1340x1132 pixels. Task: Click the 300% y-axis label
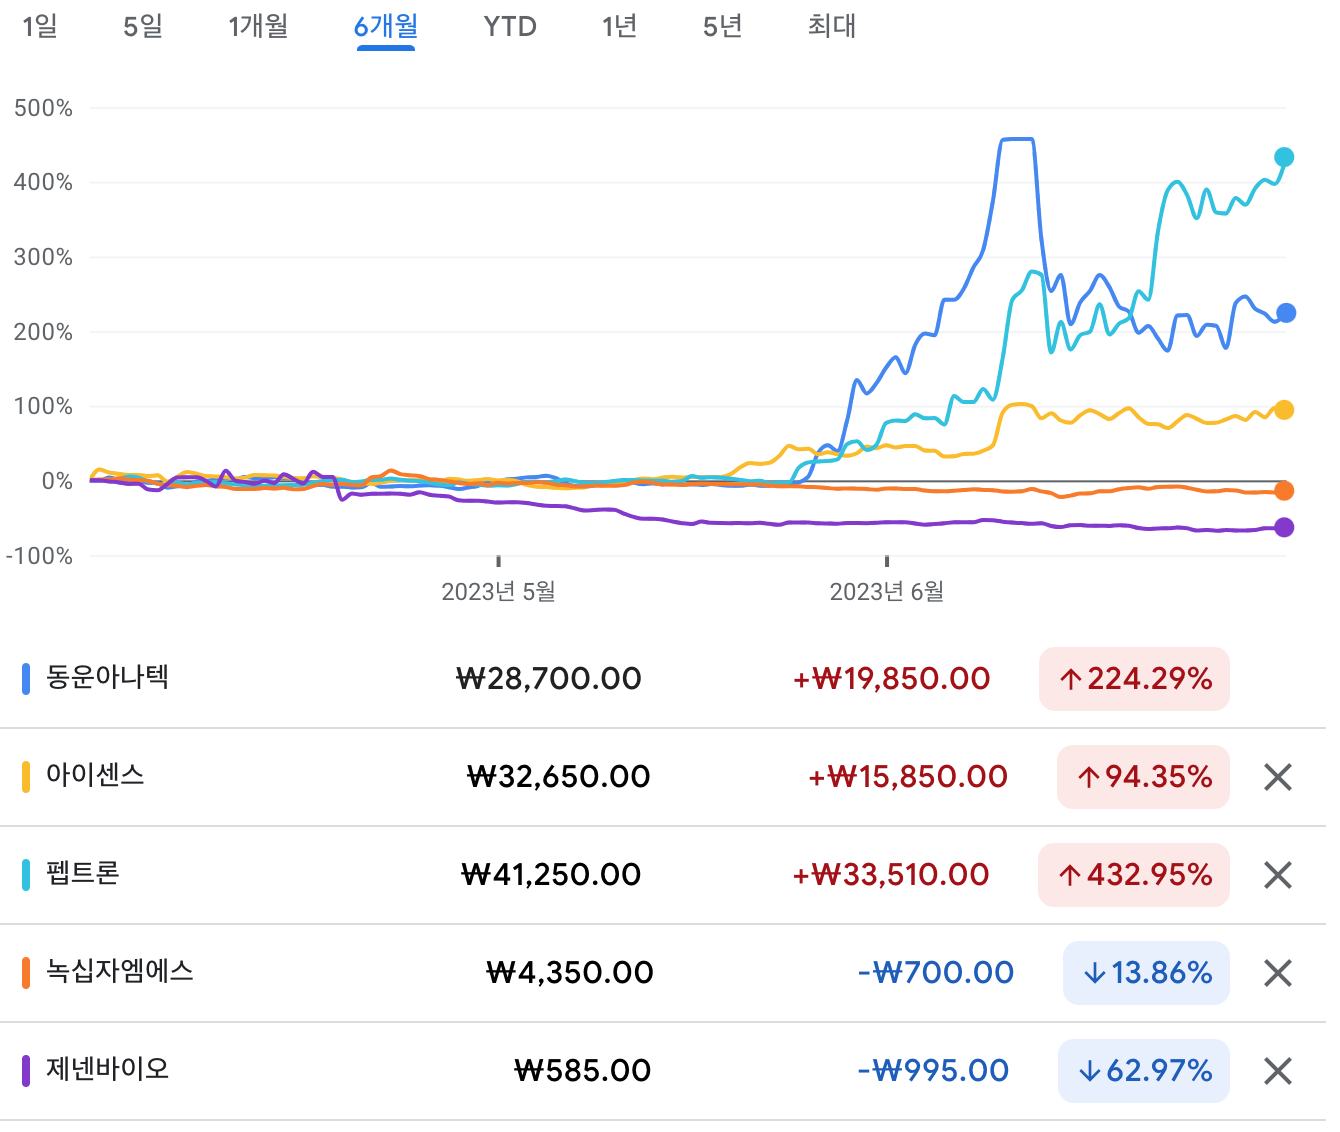[43, 257]
